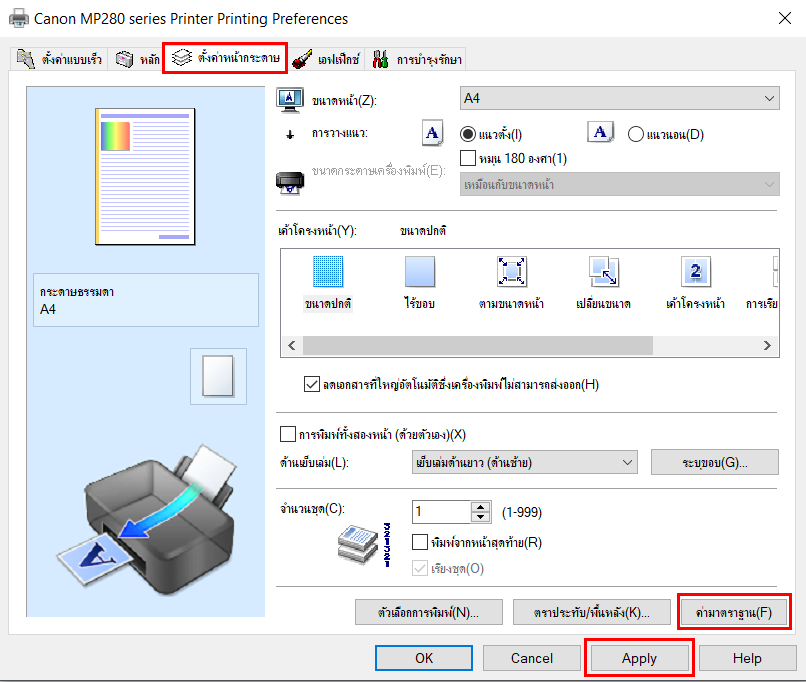Image resolution: width=806 pixels, height=682 pixels.
Task: Select Borderless layout icon (ไร้ขอบ)
Action: [420, 271]
